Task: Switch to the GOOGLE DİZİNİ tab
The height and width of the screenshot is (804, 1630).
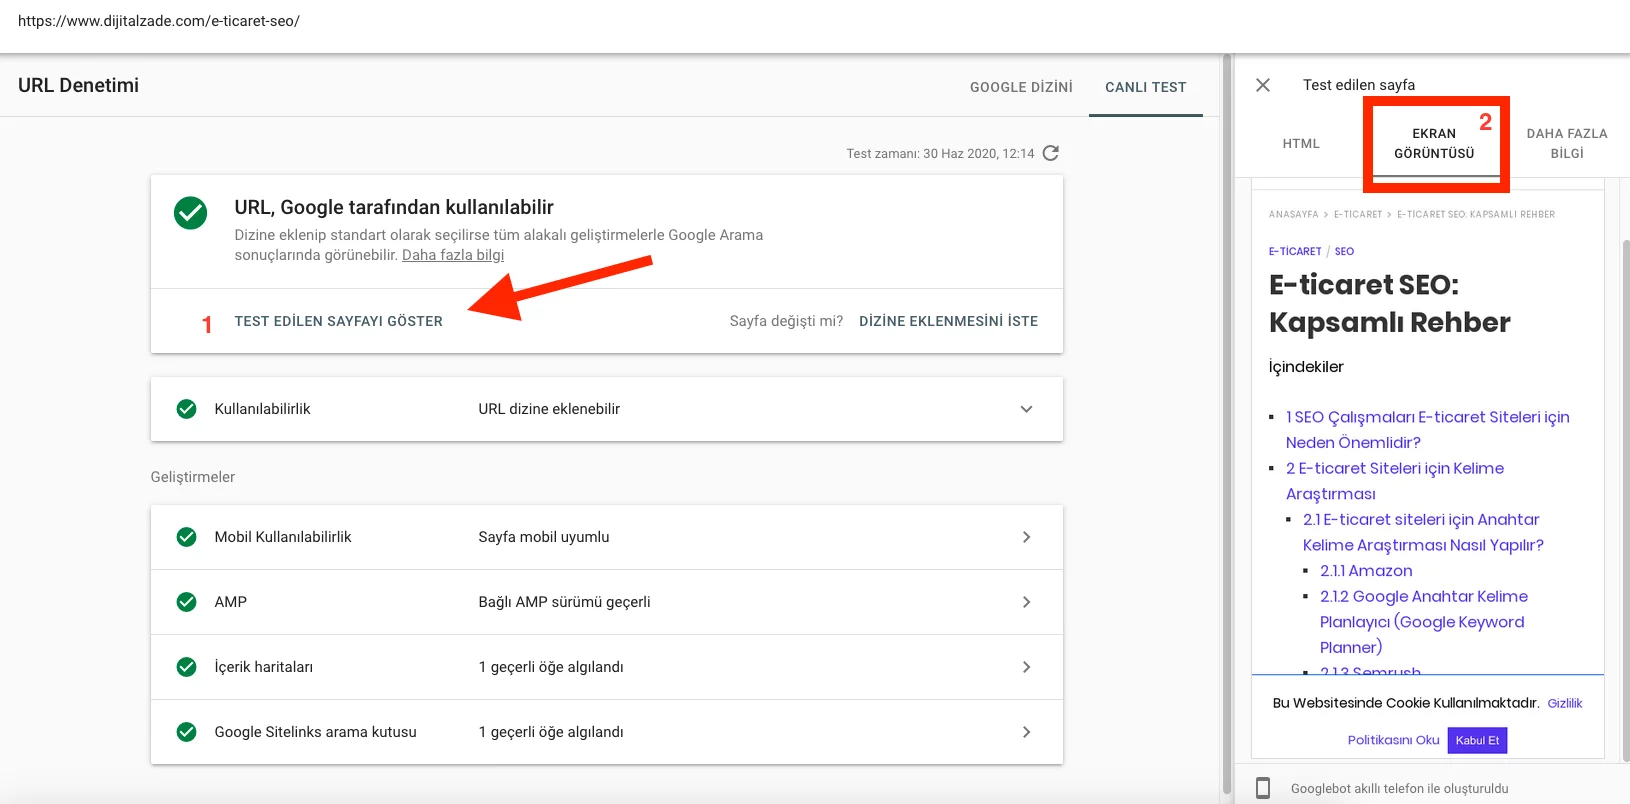Action: (x=1021, y=87)
